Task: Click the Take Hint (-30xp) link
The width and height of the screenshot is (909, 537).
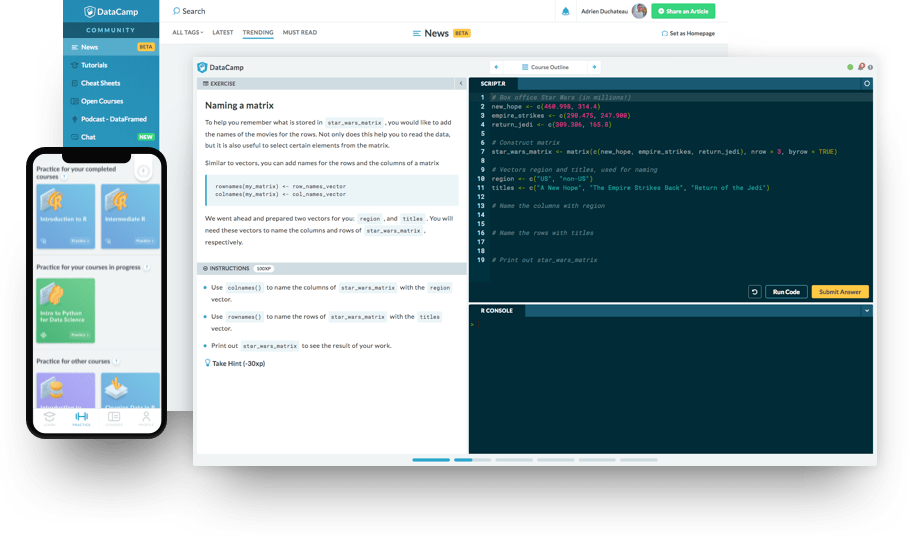Action: point(238,364)
